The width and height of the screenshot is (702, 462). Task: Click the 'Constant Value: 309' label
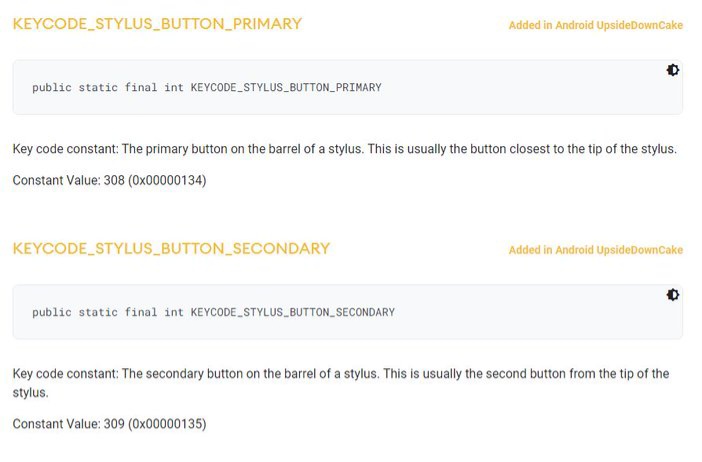tap(68, 424)
